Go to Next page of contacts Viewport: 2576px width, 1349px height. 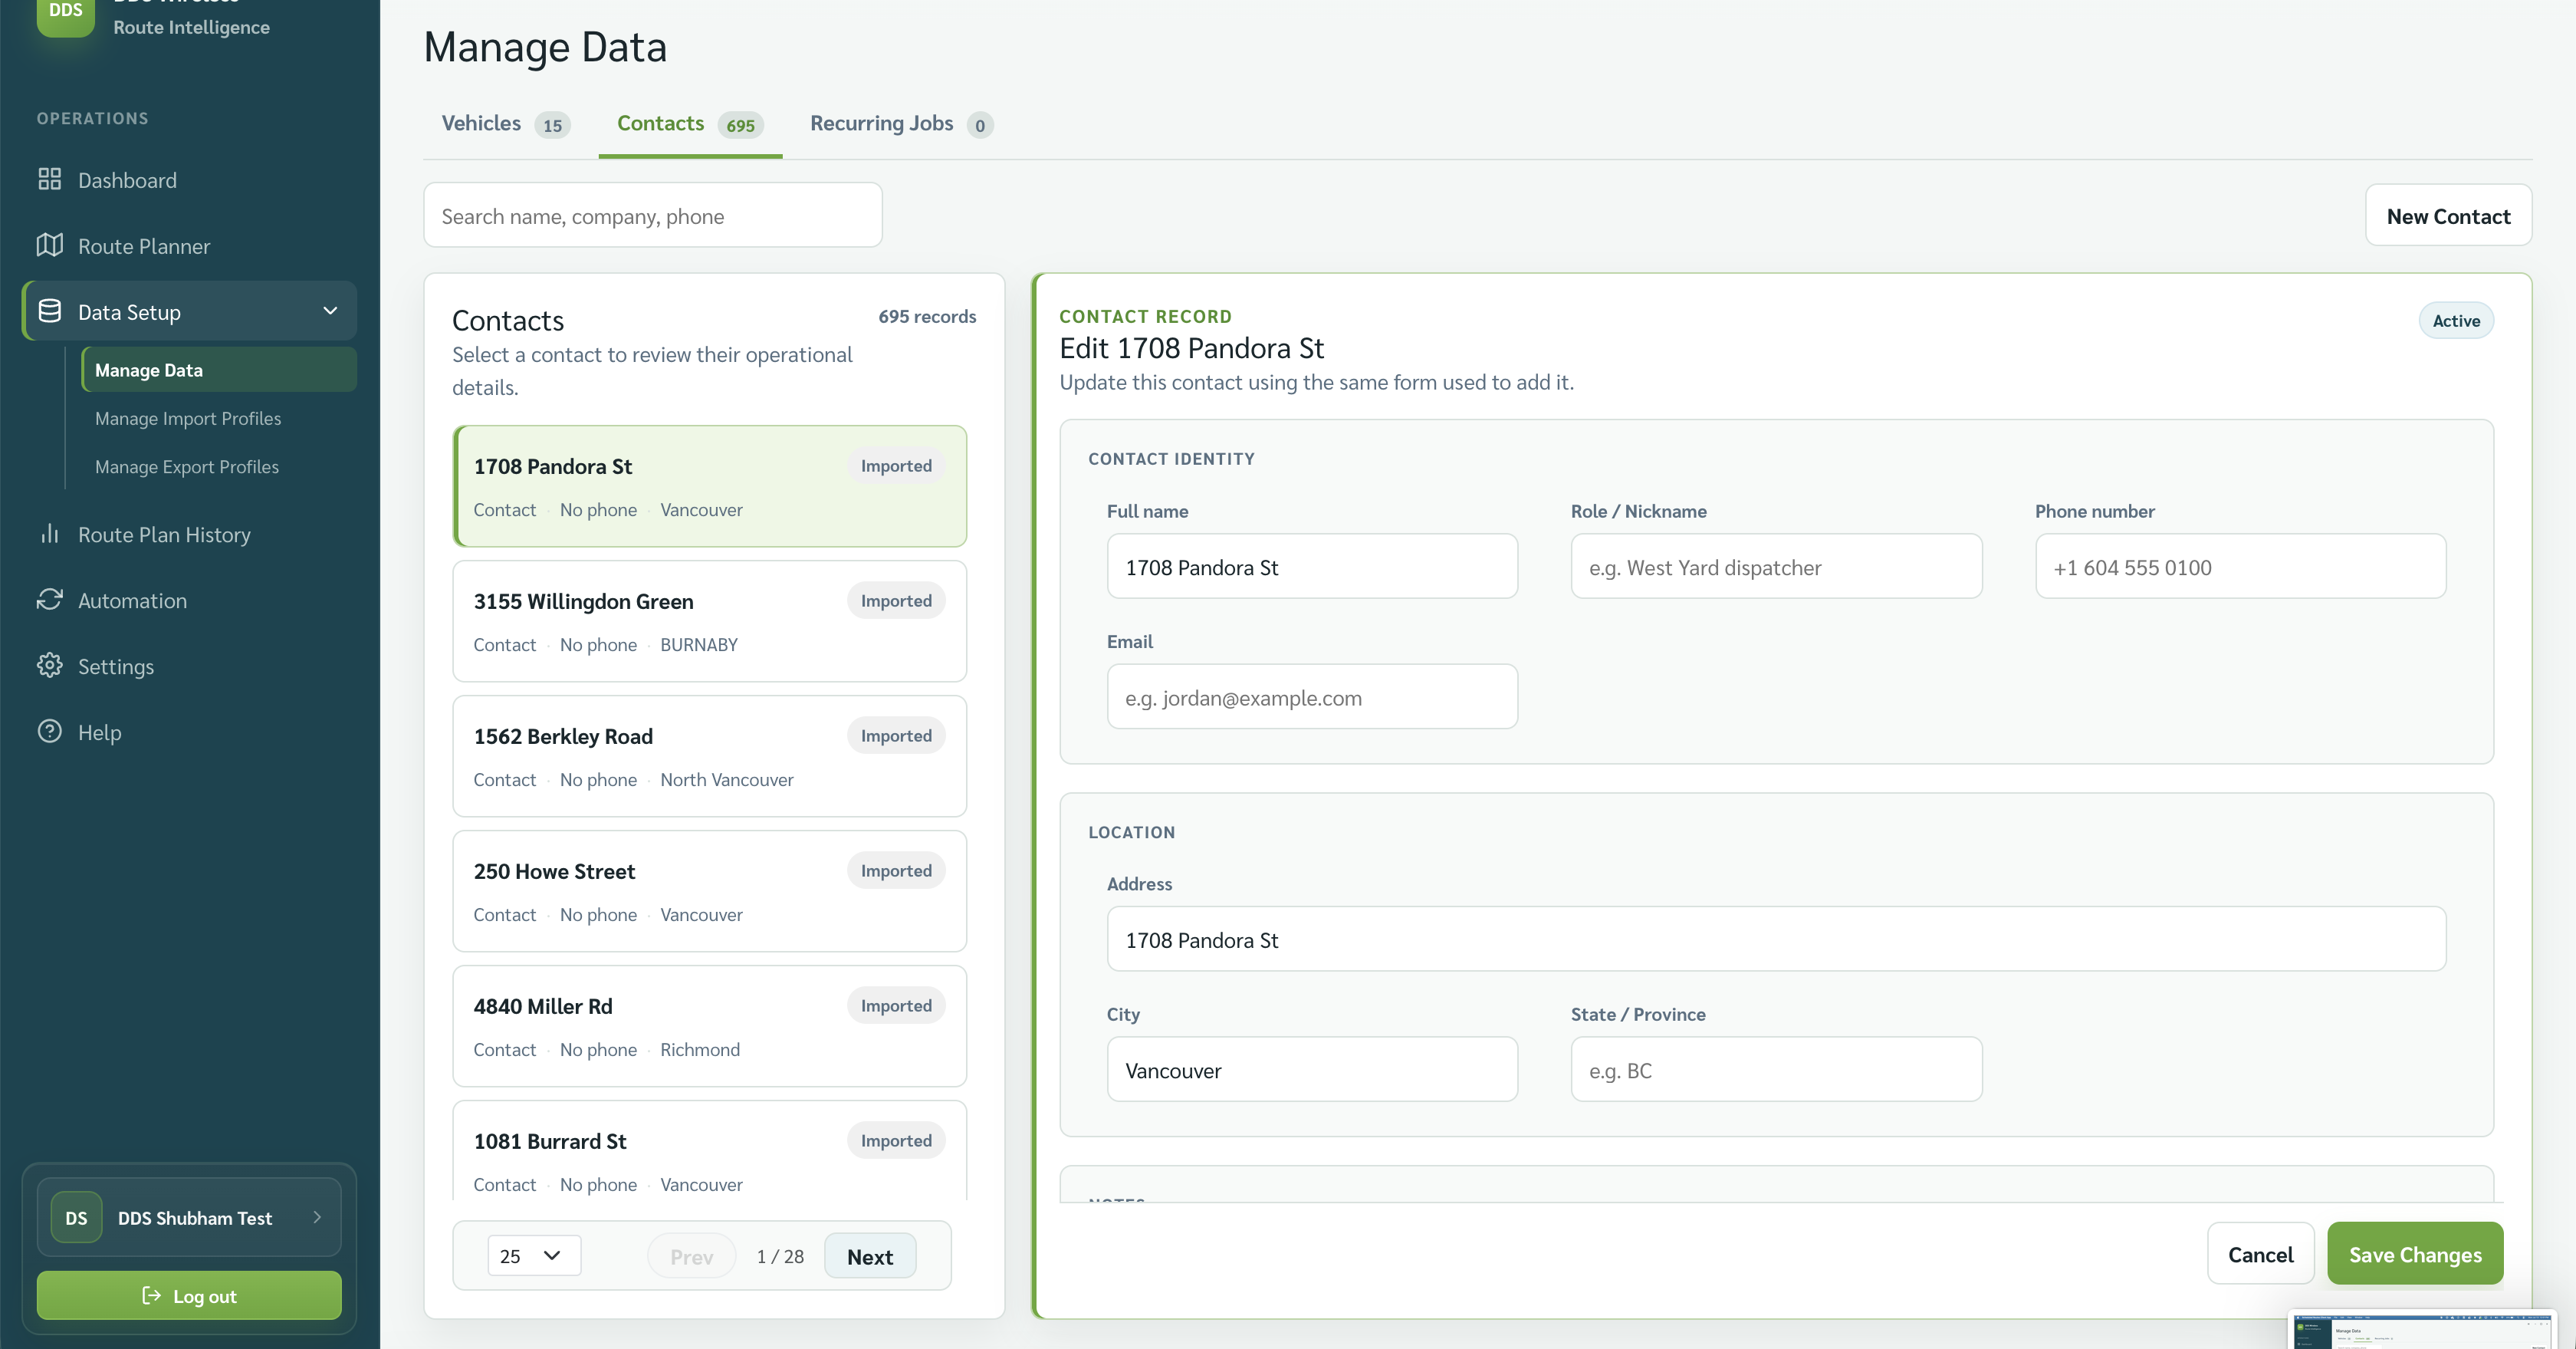coord(870,1256)
